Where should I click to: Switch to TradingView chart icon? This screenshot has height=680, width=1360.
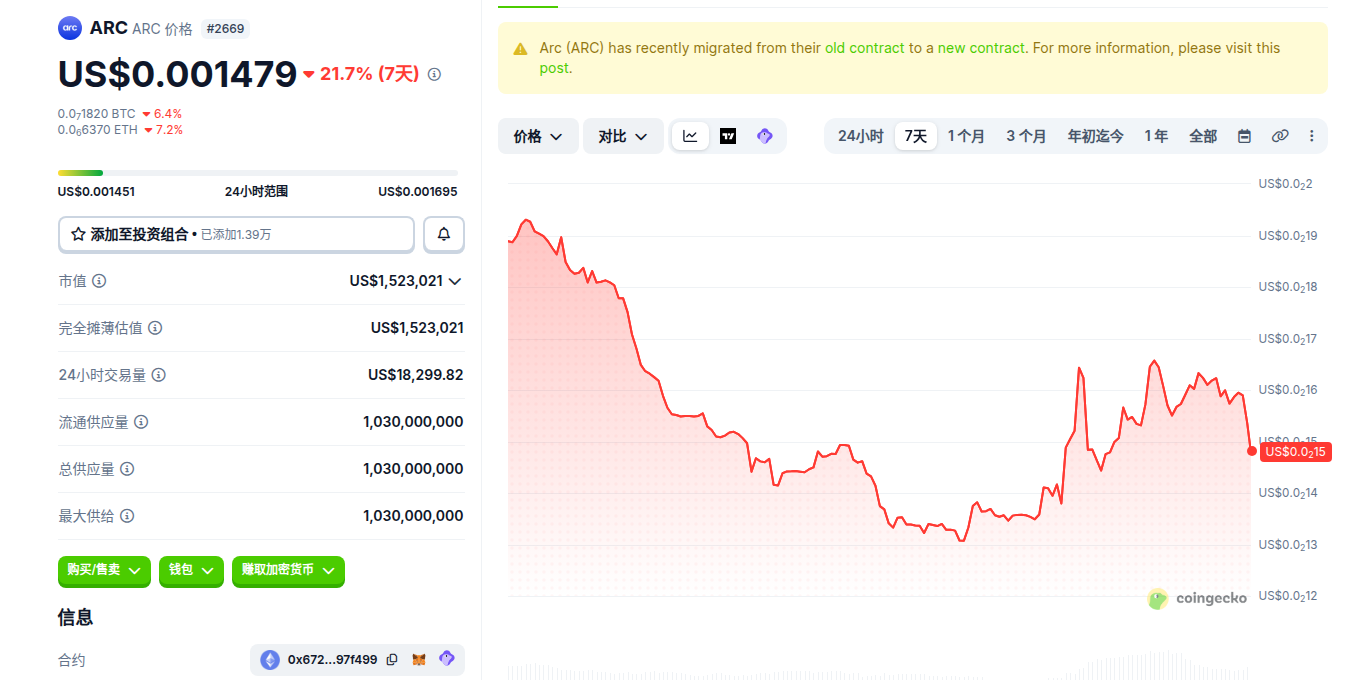[x=728, y=136]
